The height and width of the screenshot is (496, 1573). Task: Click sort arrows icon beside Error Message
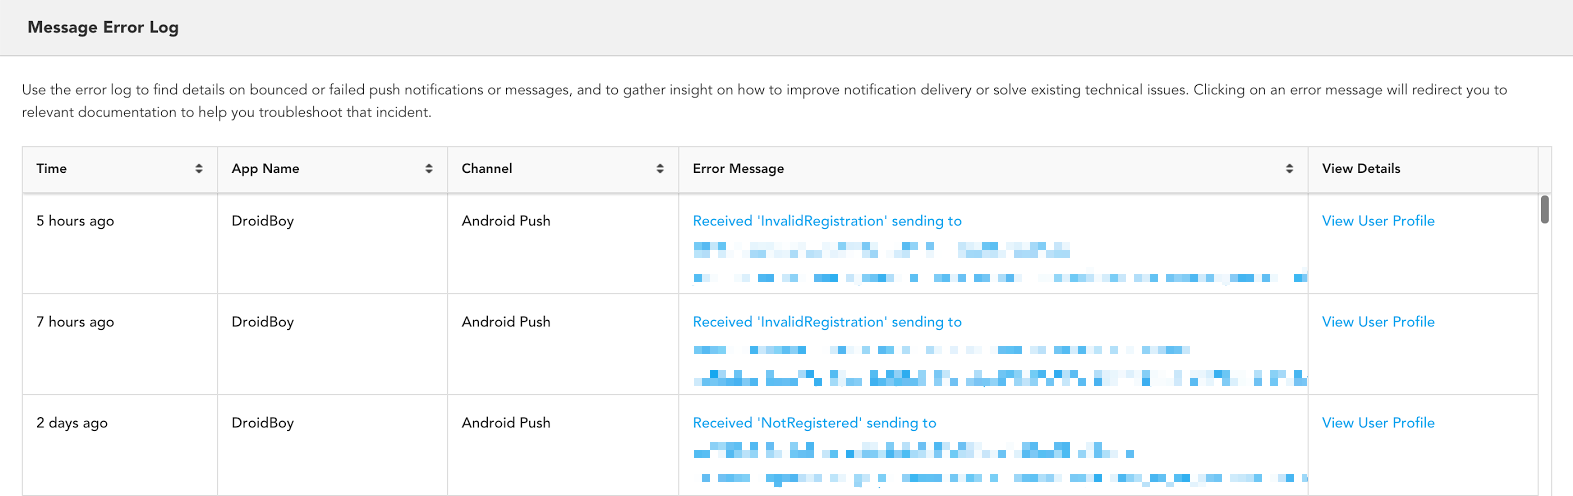[x=1289, y=169]
